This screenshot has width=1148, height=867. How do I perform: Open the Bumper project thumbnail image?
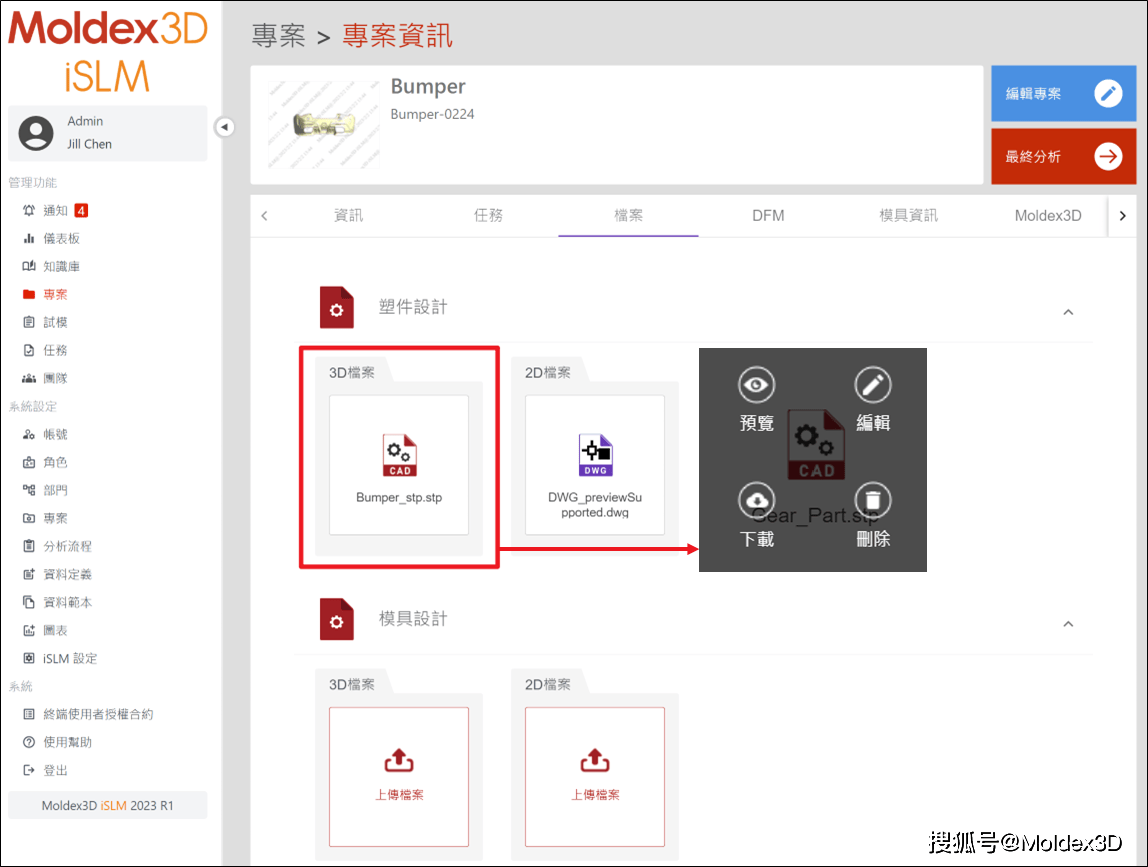(322, 124)
